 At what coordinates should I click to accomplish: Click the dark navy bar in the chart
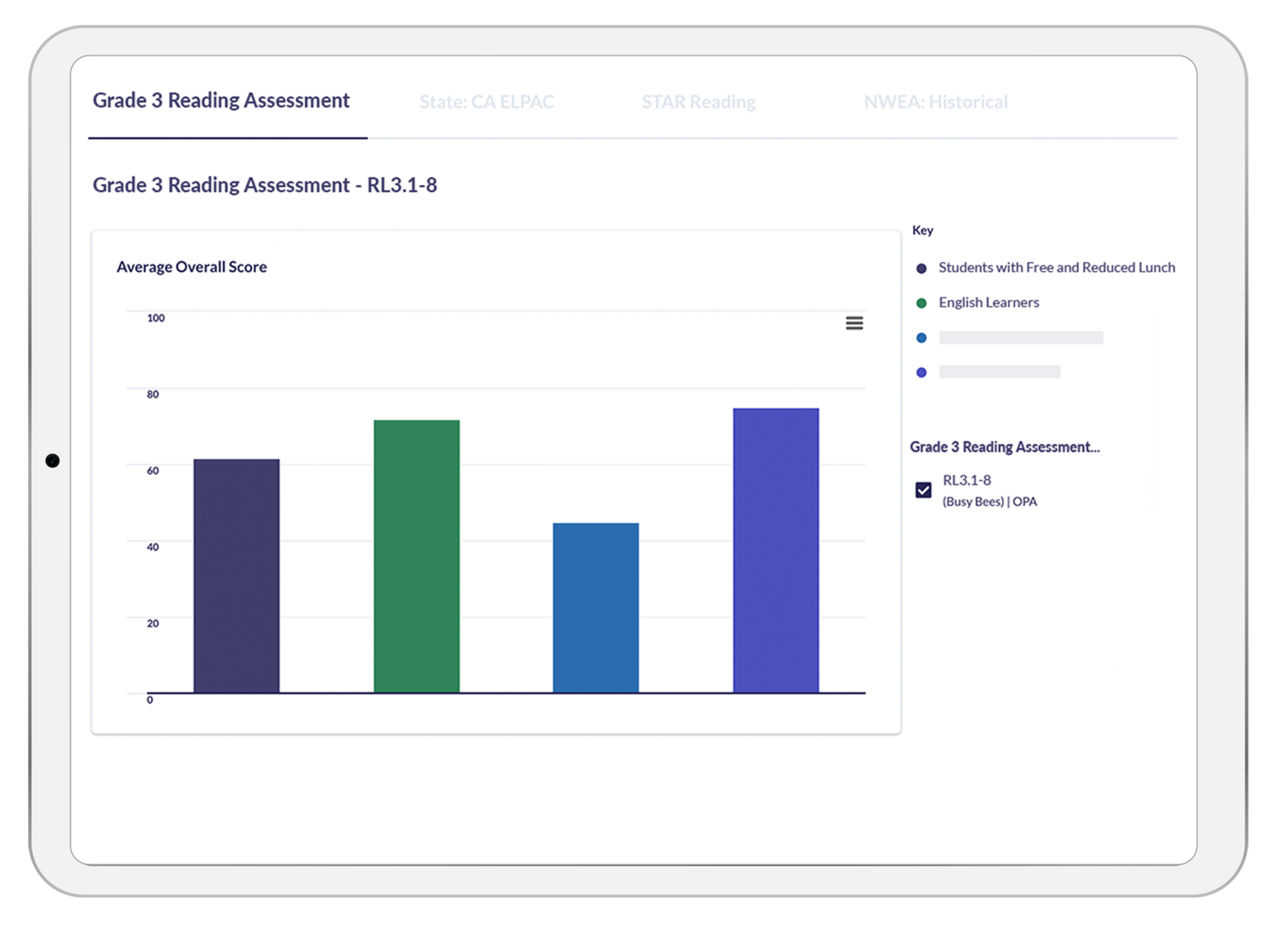pos(236,576)
